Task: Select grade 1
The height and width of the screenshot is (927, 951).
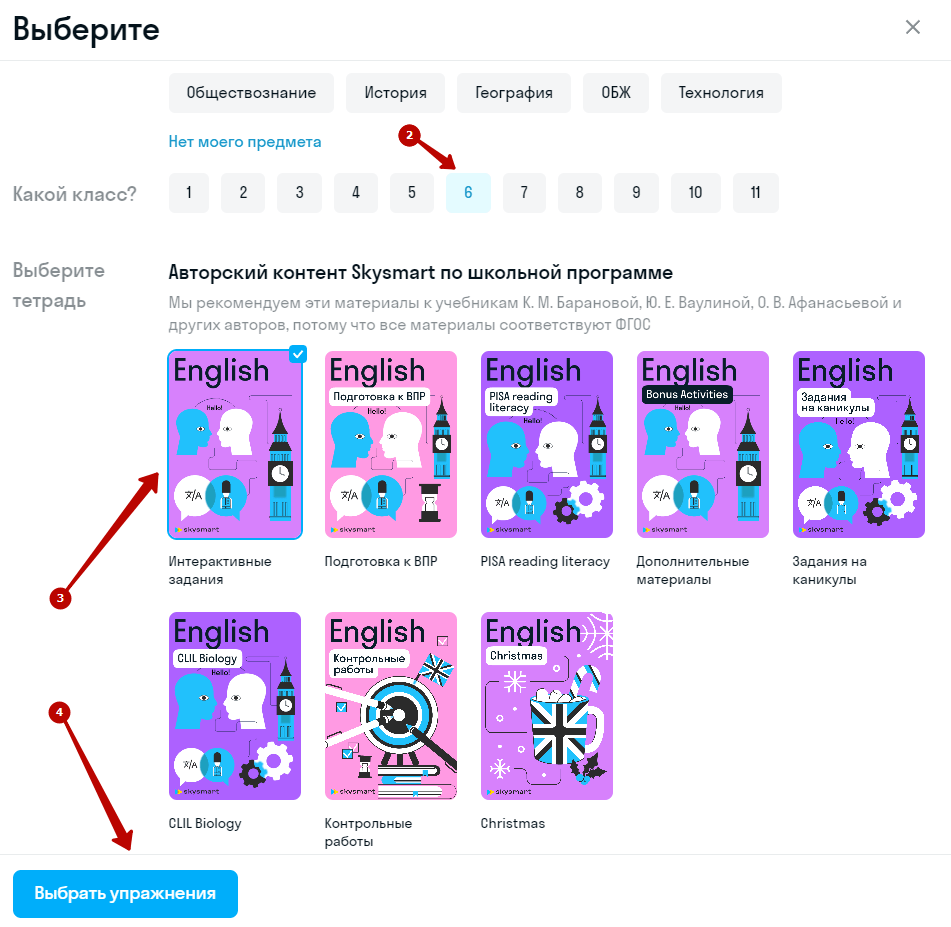Action: click(x=188, y=193)
